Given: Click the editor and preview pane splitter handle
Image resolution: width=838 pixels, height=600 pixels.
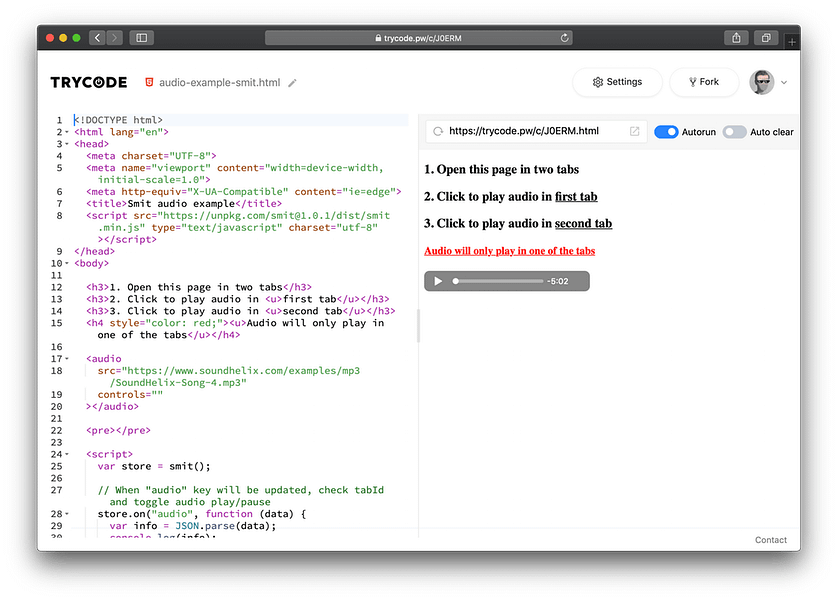Looking at the screenshot, I should [418, 326].
